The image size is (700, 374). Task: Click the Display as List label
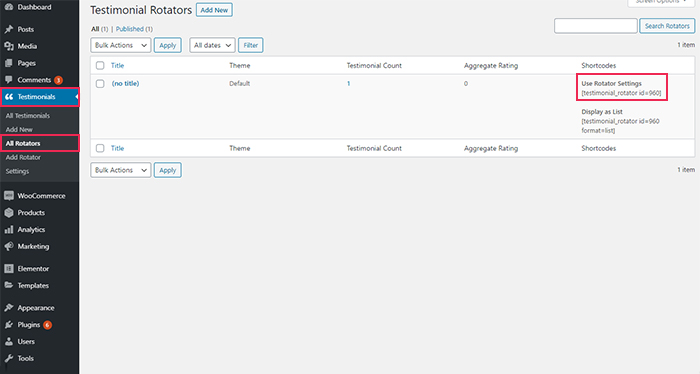tap(602, 112)
